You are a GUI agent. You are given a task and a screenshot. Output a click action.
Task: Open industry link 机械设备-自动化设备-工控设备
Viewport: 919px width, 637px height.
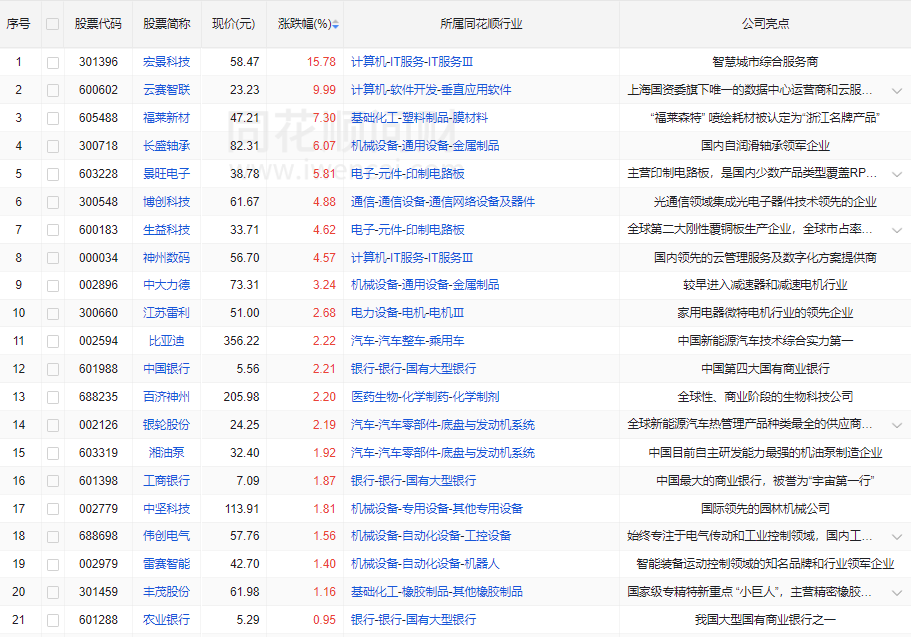pyautogui.click(x=431, y=536)
